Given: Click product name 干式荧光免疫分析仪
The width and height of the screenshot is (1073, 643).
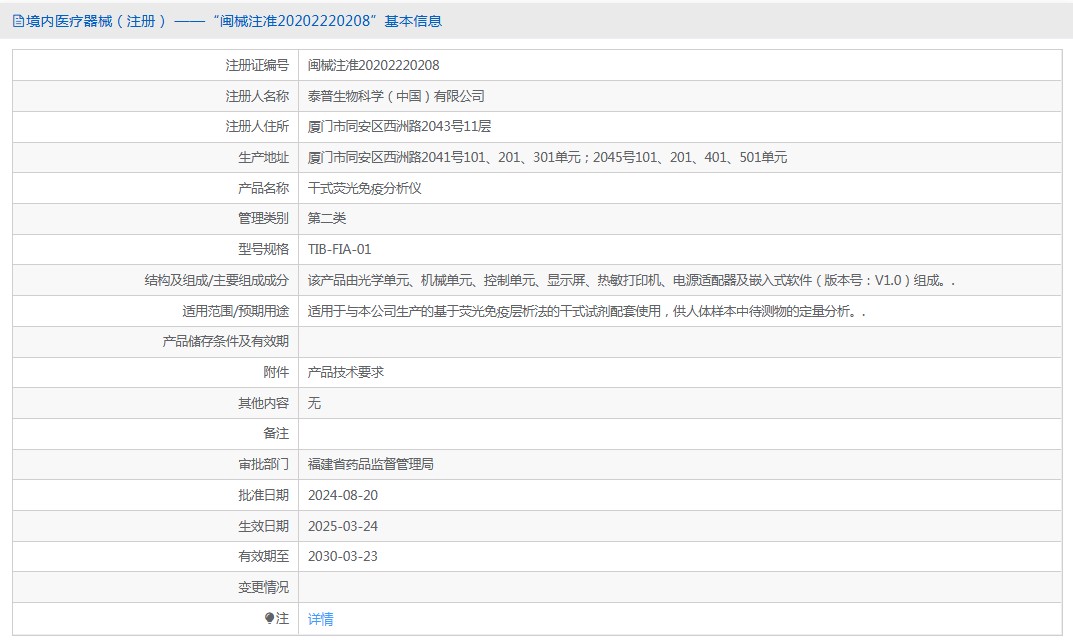Looking at the screenshot, I should click(364, 188).
